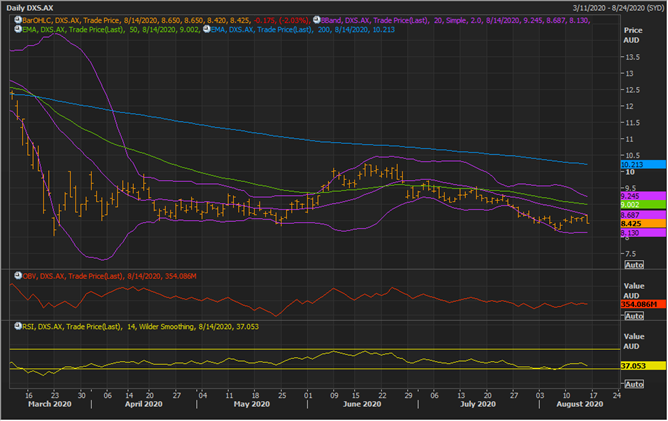Click 'Value AUD' heading in the OBV panel
The height and width of the screenshot is (421, 668).
[x=634, y=291]
